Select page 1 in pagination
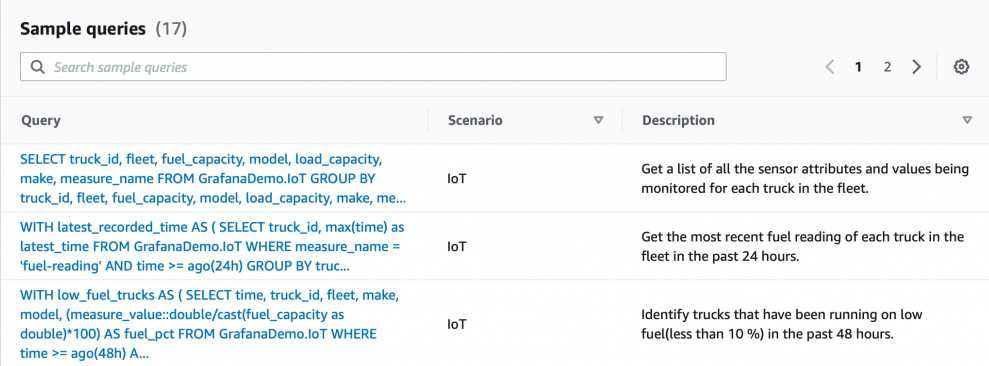Image resolution: width=989 pixels, height=366 pixels. click(x=858, y=67)
